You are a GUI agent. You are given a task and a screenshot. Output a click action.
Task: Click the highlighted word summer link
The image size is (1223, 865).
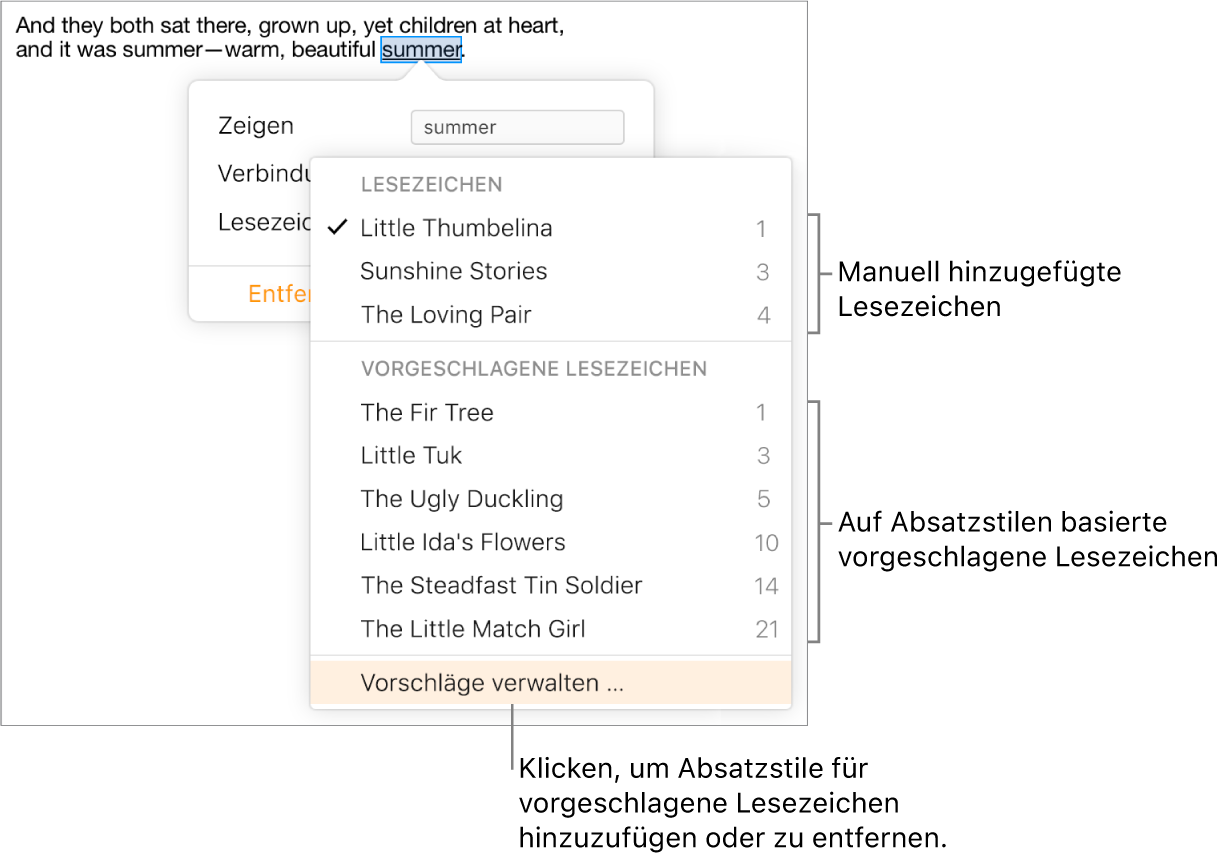[x=421, y=50]
